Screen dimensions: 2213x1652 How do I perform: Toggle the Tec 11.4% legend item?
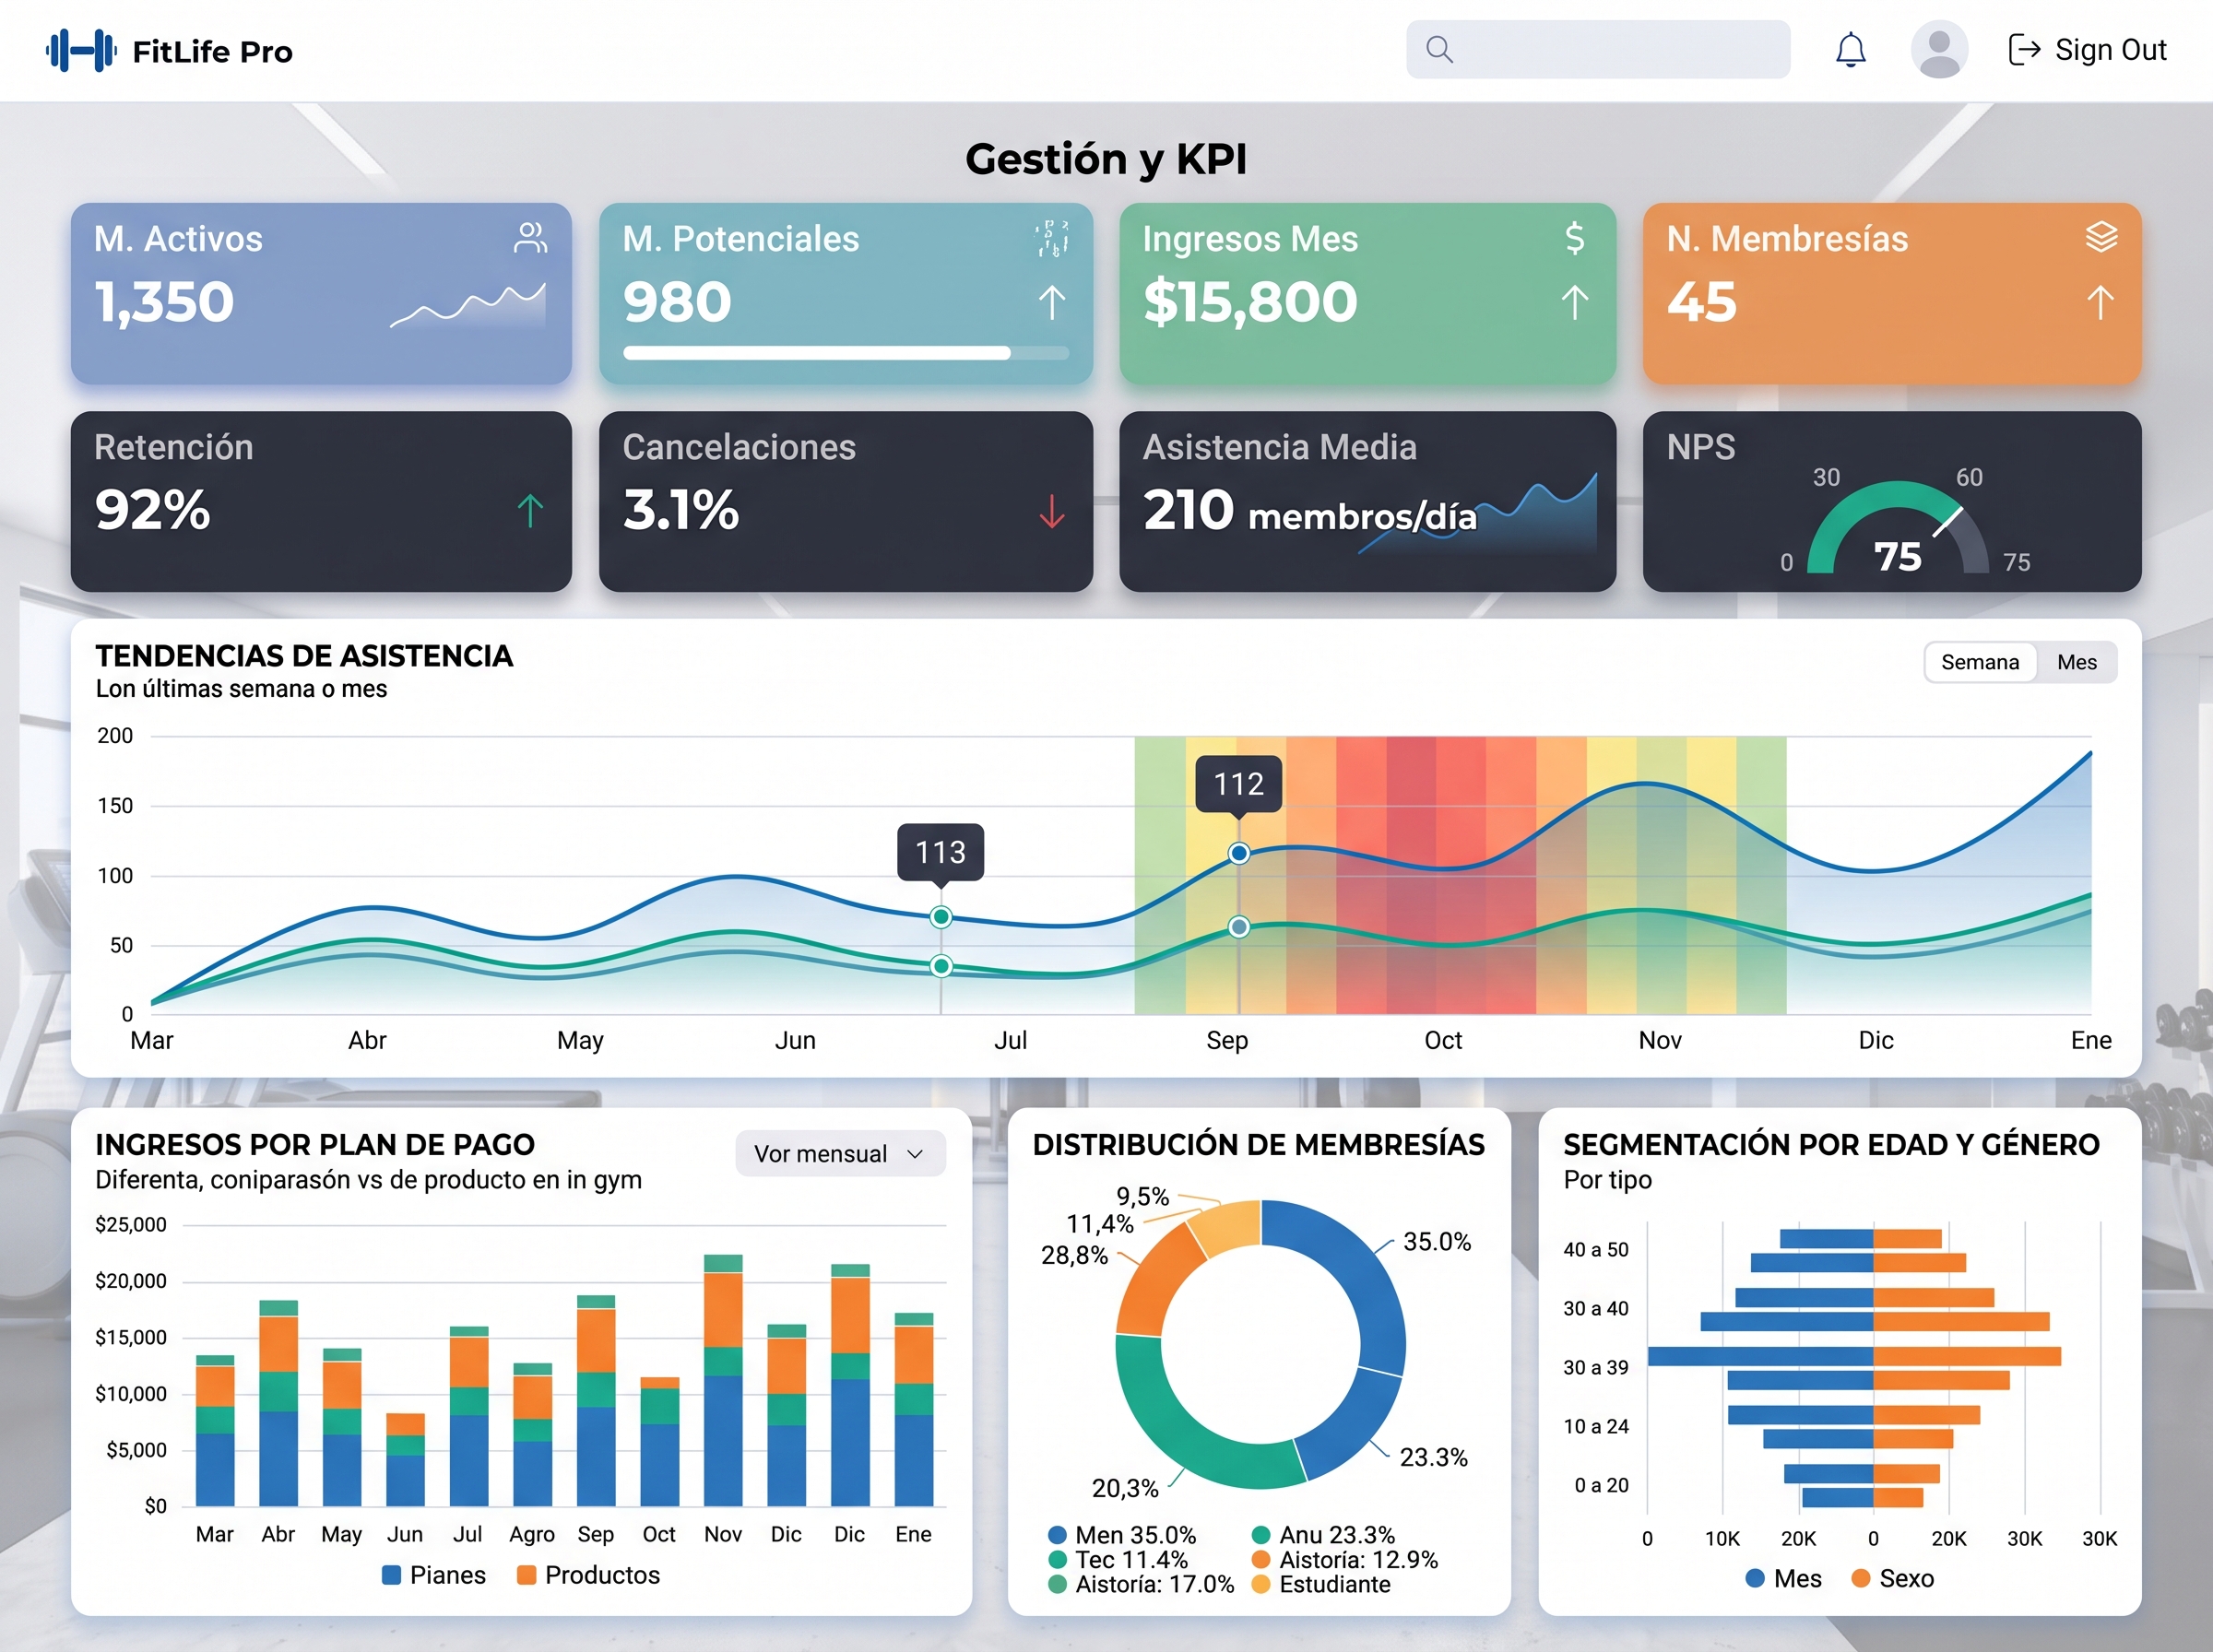pos(1118,1560)
